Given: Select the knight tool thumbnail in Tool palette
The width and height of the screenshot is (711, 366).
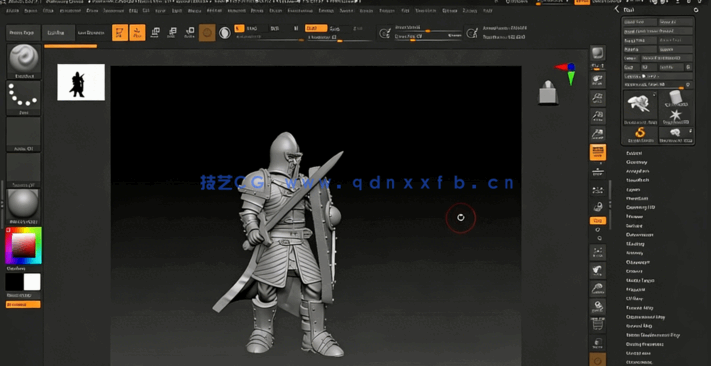Looking at the screenshot, I should (x=640, y=107).
